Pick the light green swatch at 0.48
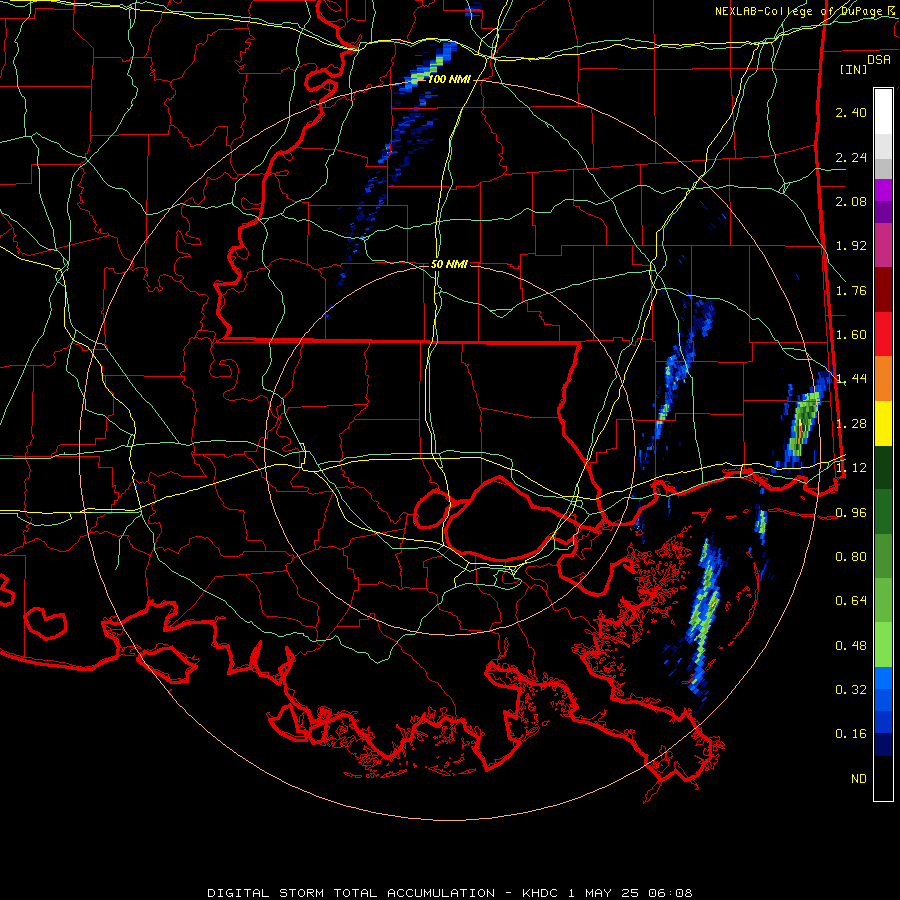 click(883, 645)
